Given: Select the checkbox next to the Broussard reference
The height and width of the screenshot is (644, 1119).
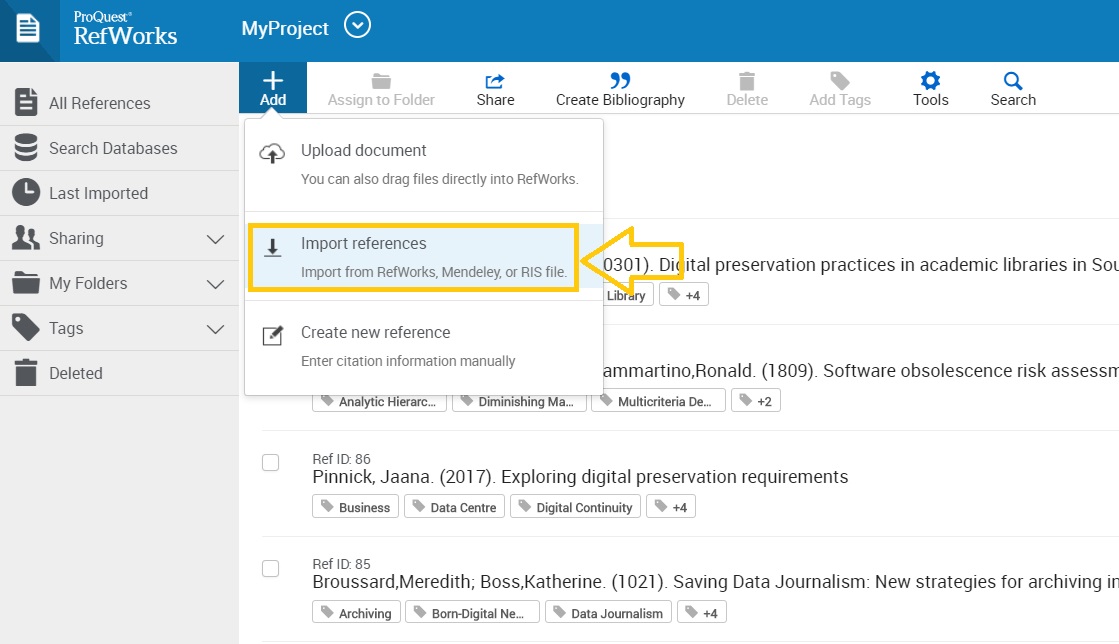Looking at the screenshot, I should (x=270, y=568).
